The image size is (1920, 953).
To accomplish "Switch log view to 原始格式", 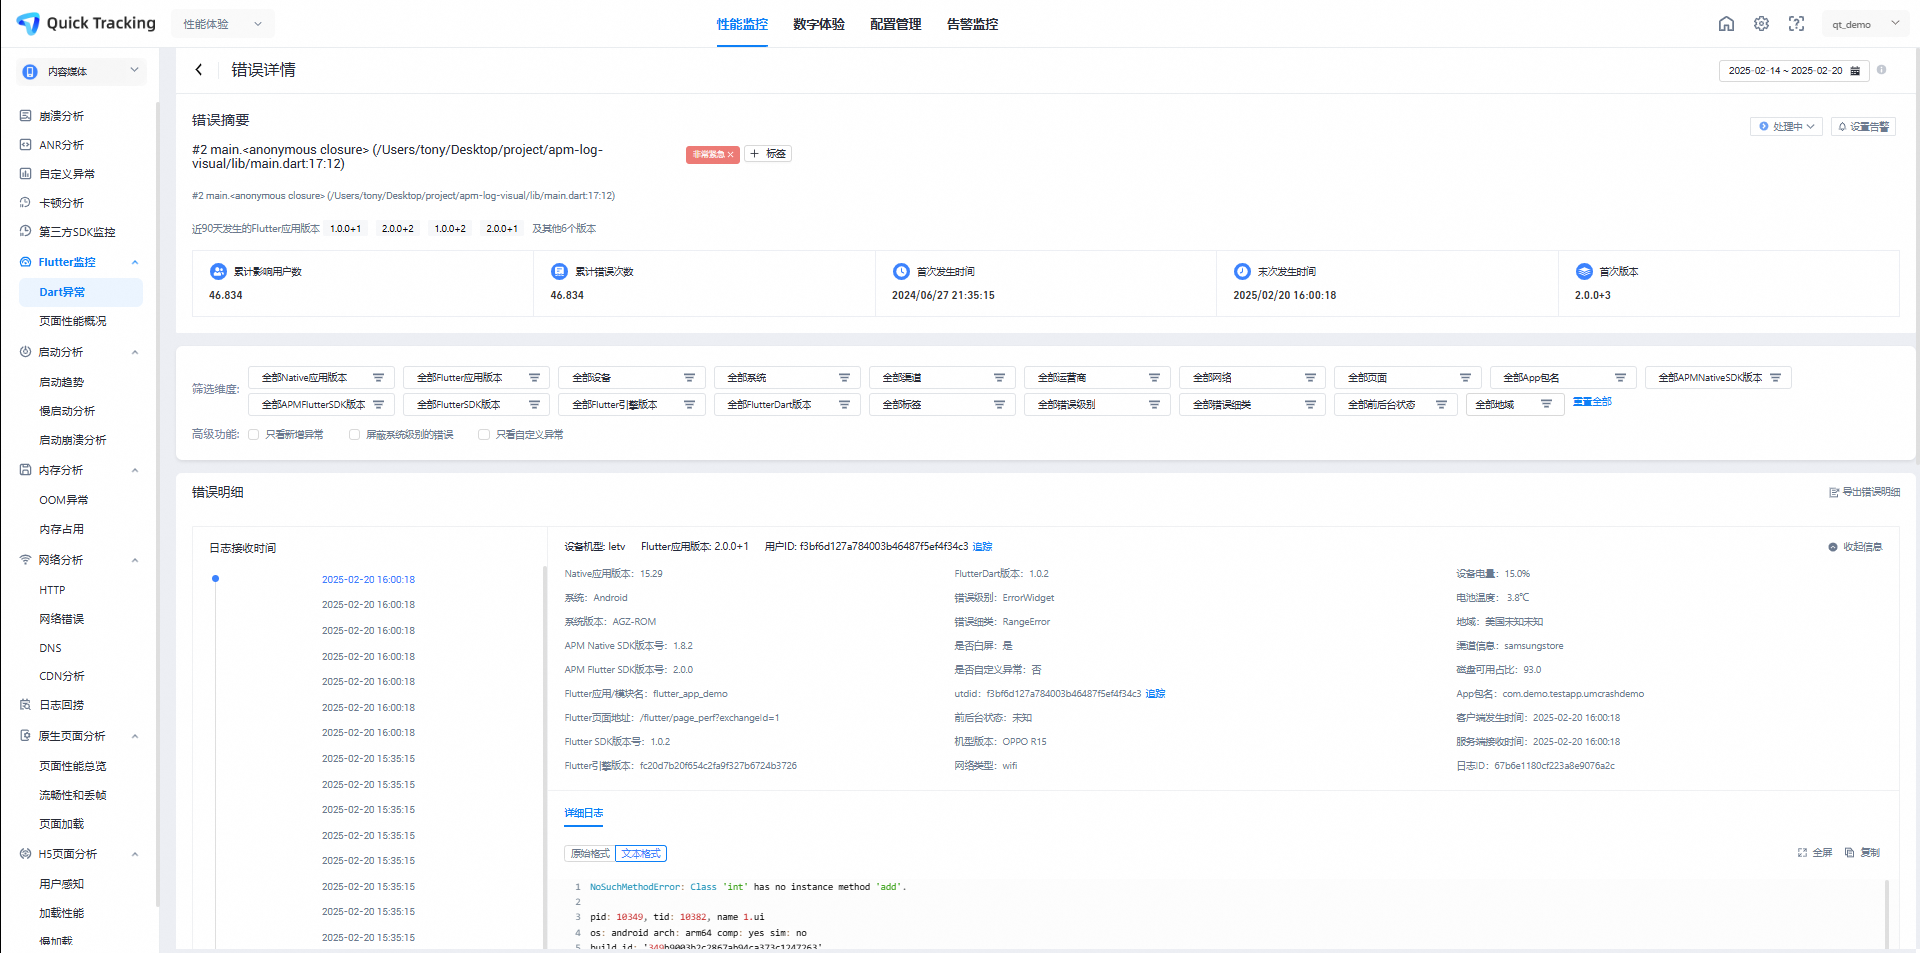I will (590, 854).
